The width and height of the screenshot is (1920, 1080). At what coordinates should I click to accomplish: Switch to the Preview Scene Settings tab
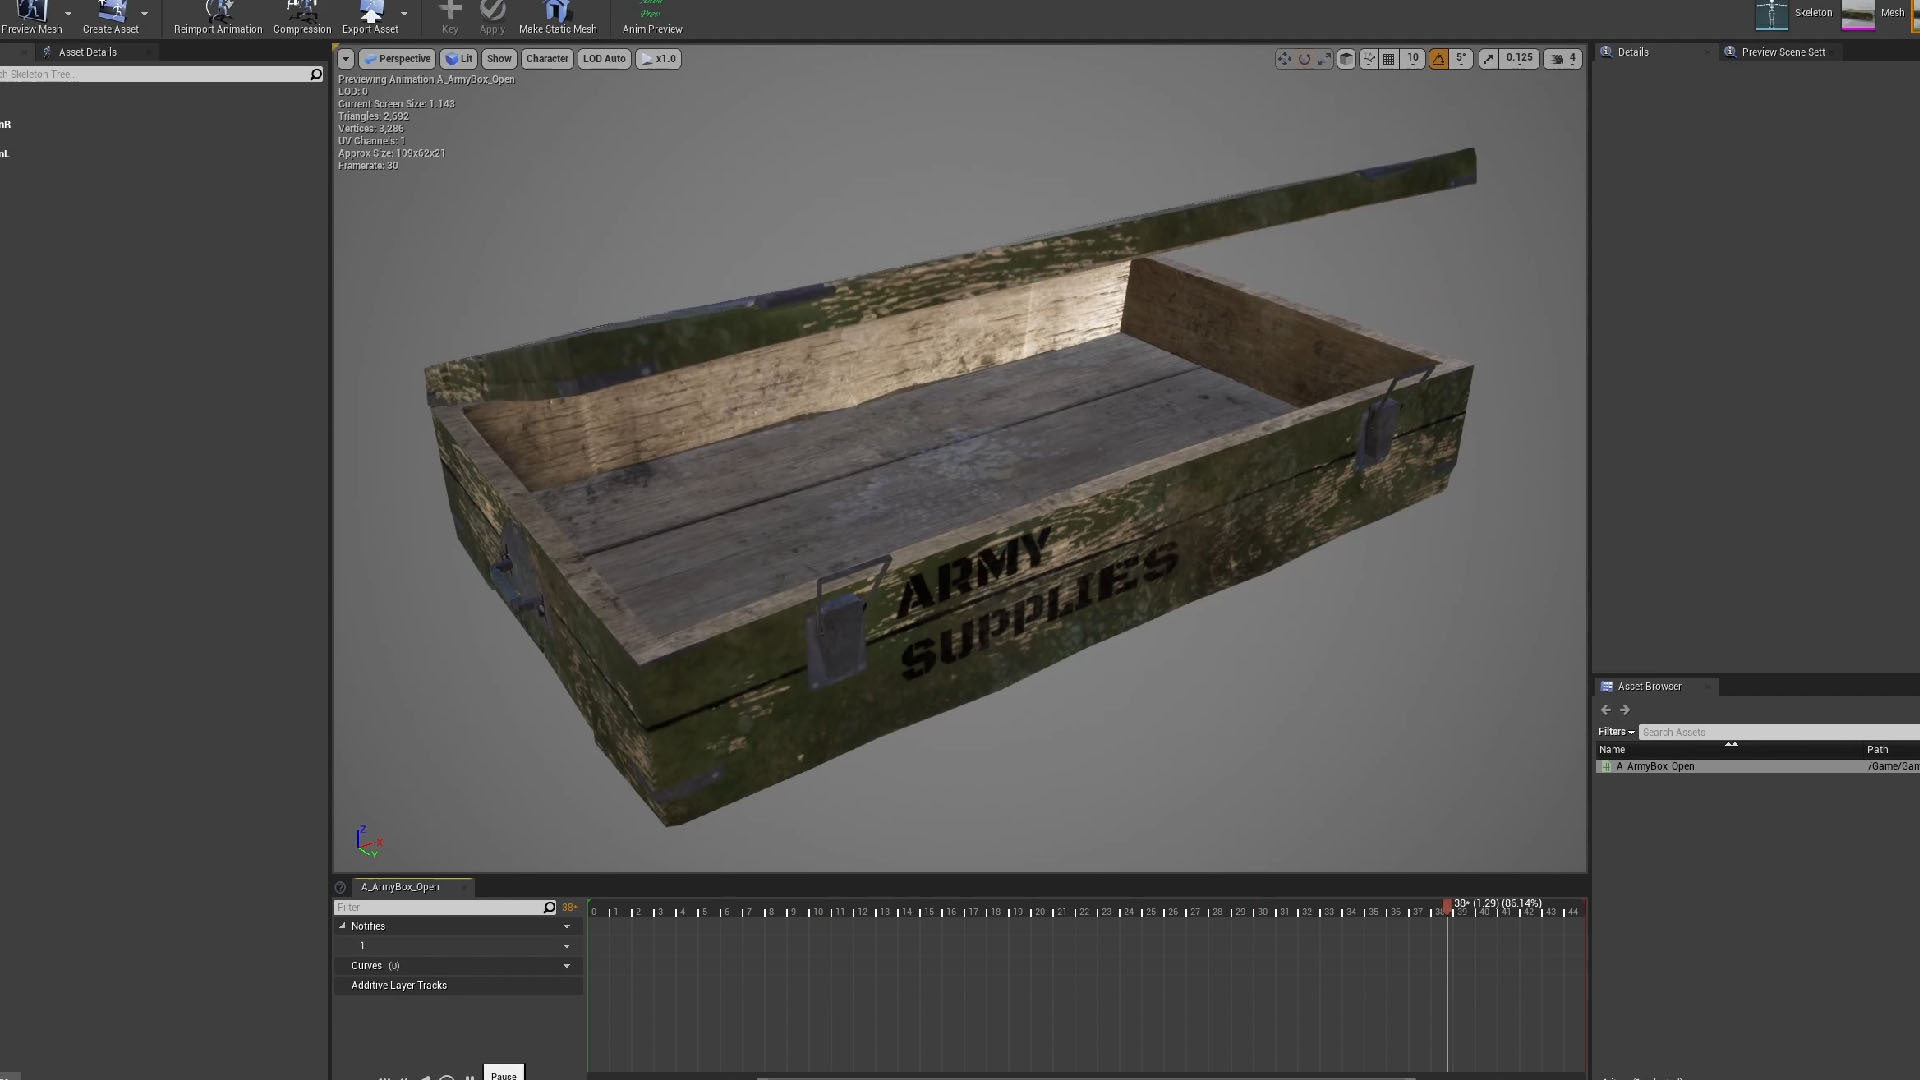coord(1782,52)
